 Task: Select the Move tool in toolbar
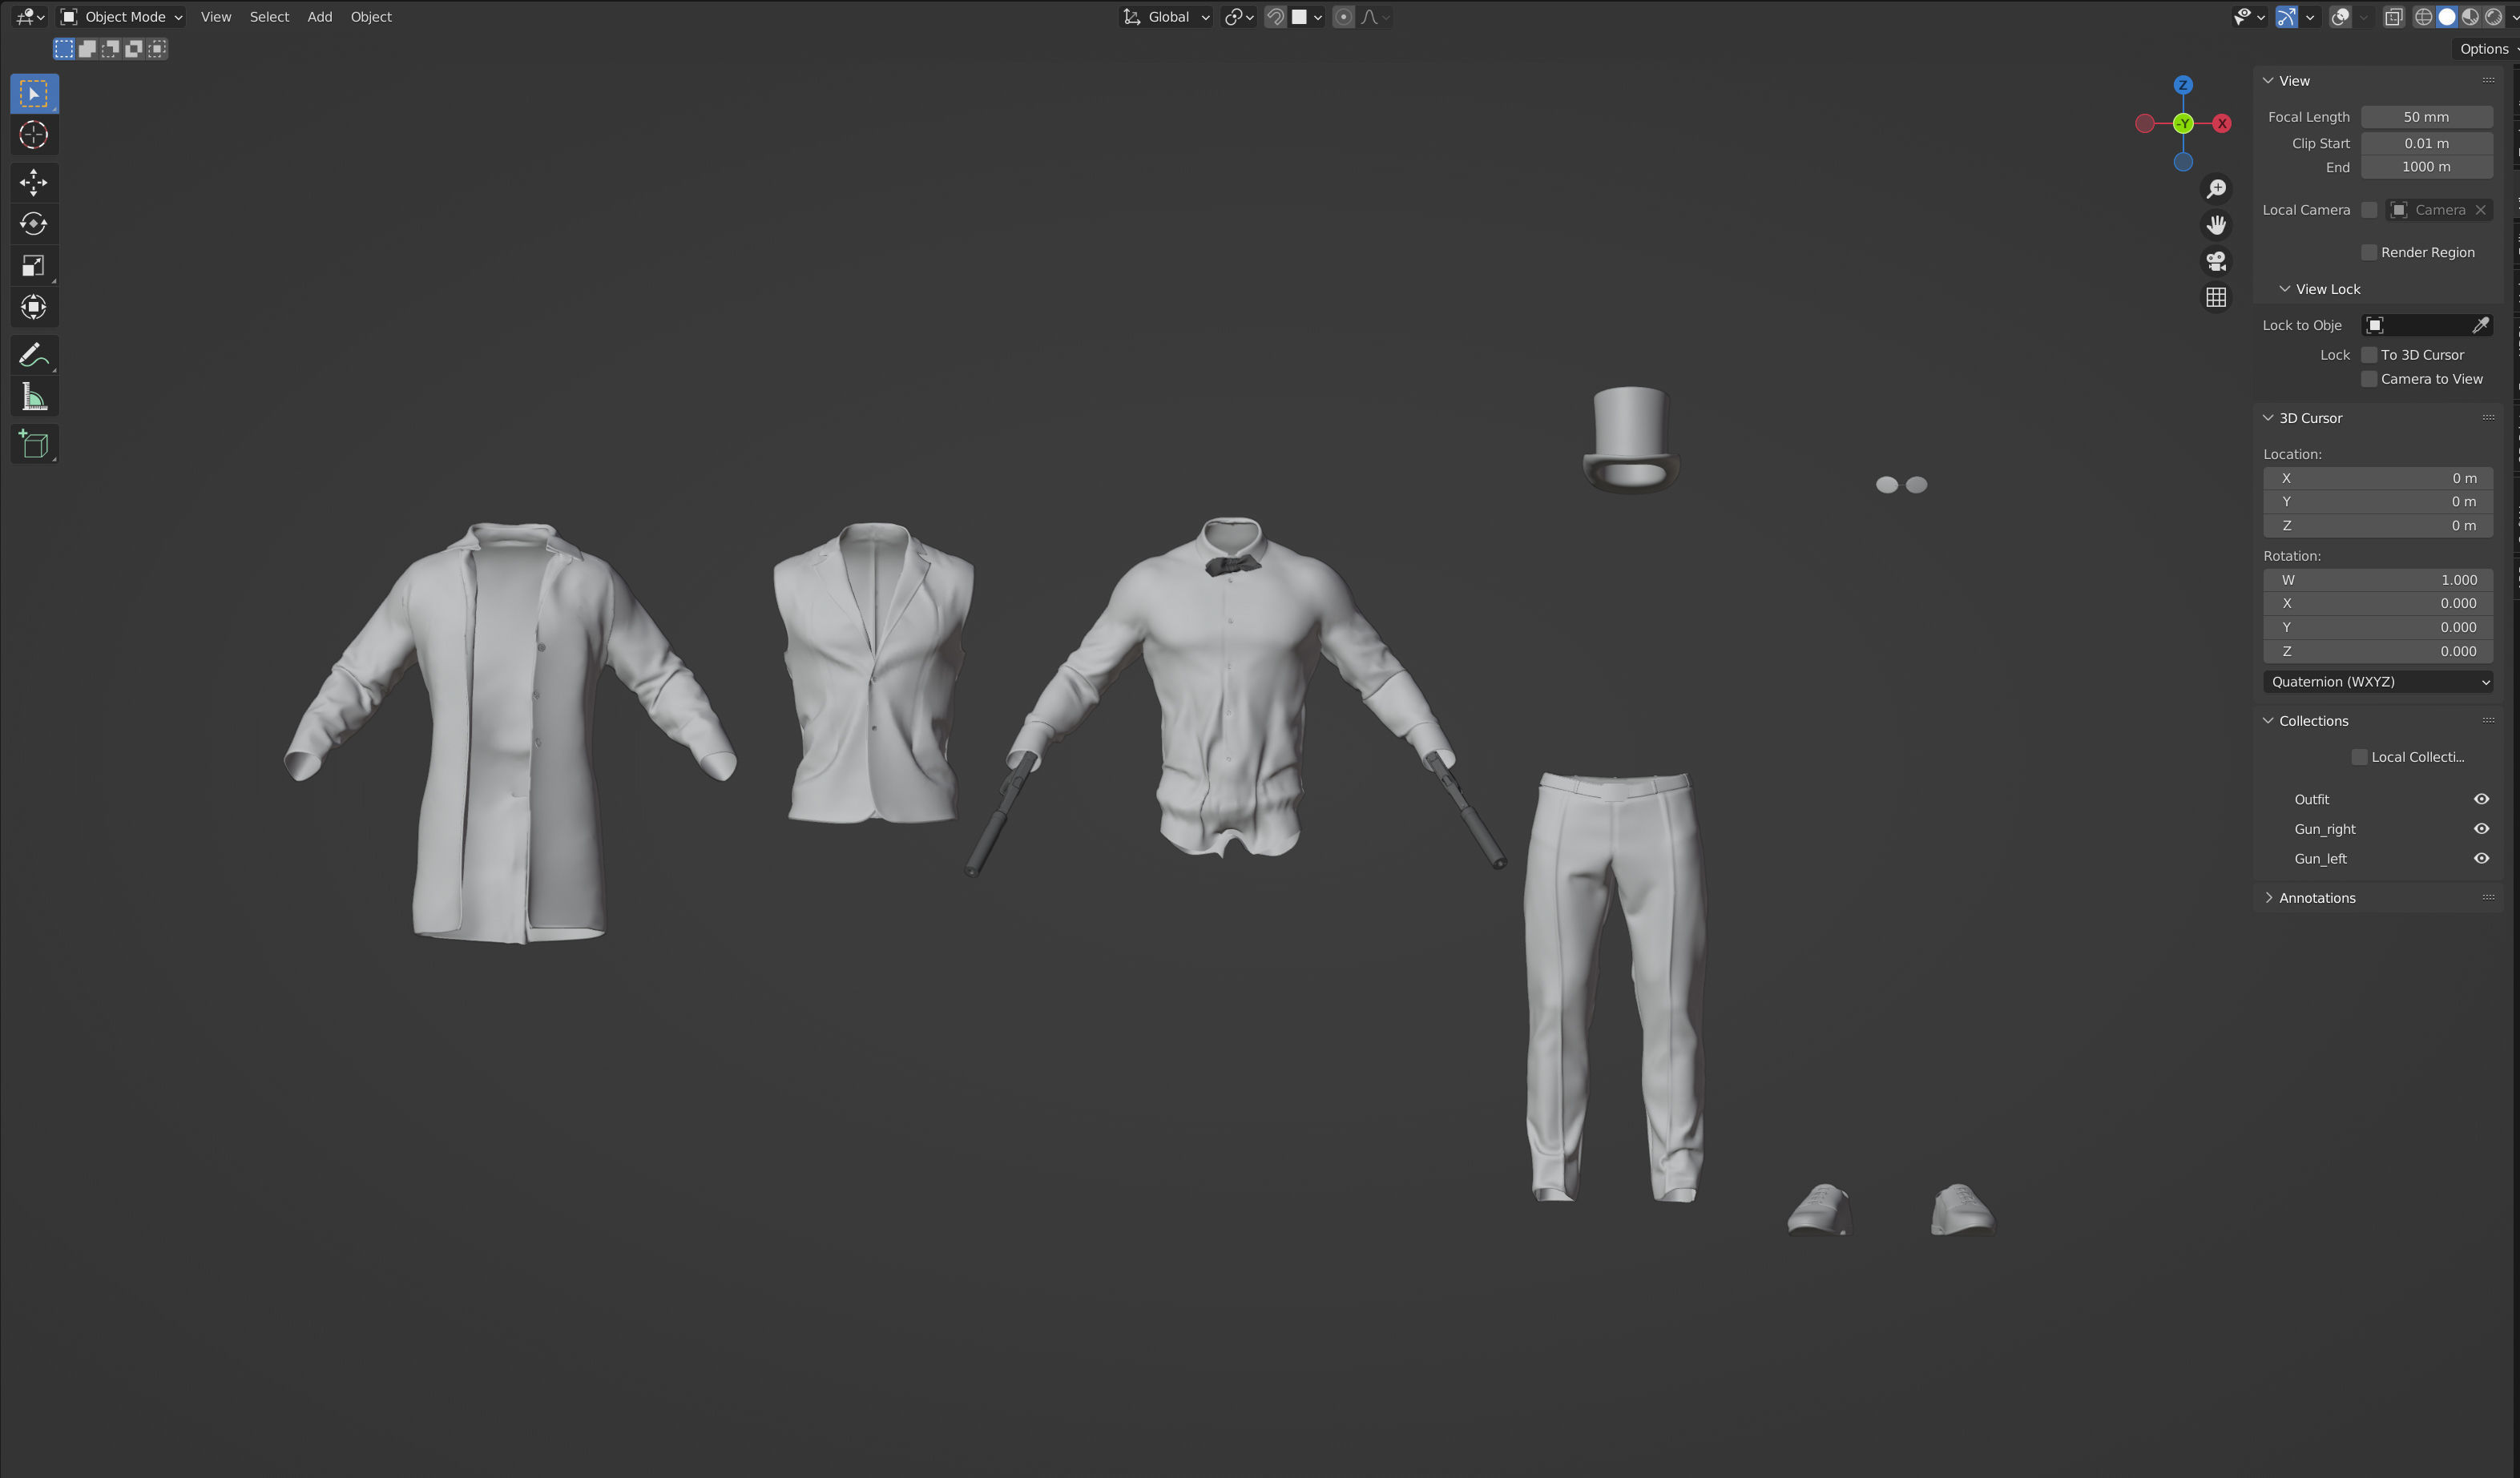pyautogui.click(x=33, y=182)
